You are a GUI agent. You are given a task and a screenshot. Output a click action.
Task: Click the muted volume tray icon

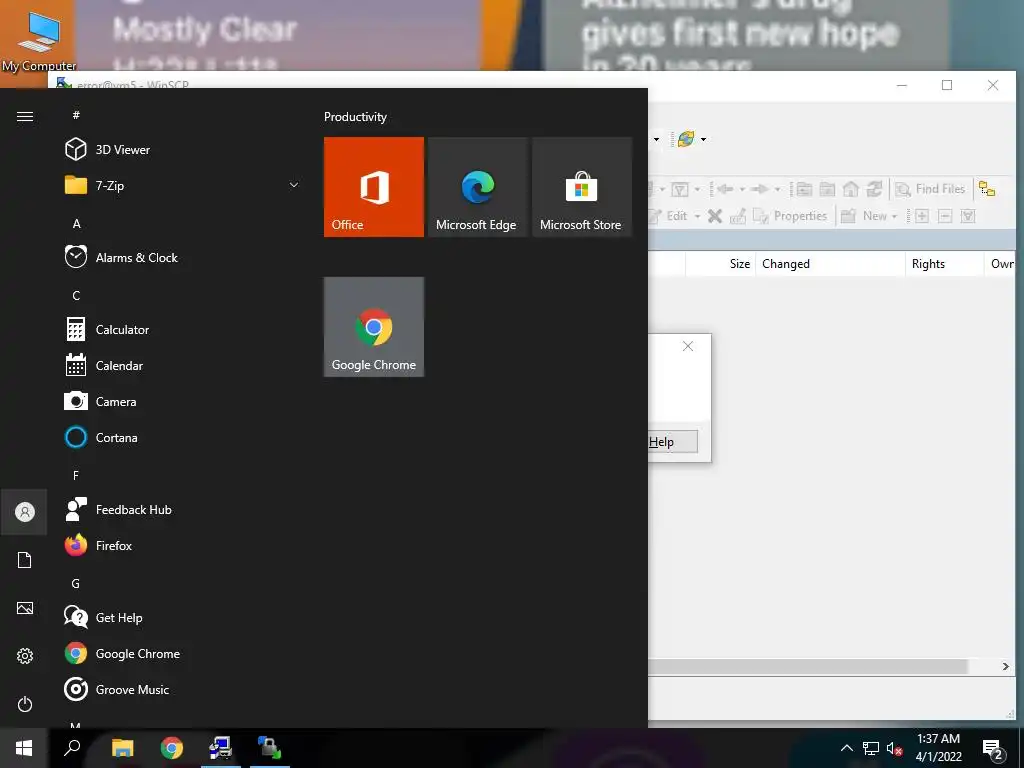[894, 748]
